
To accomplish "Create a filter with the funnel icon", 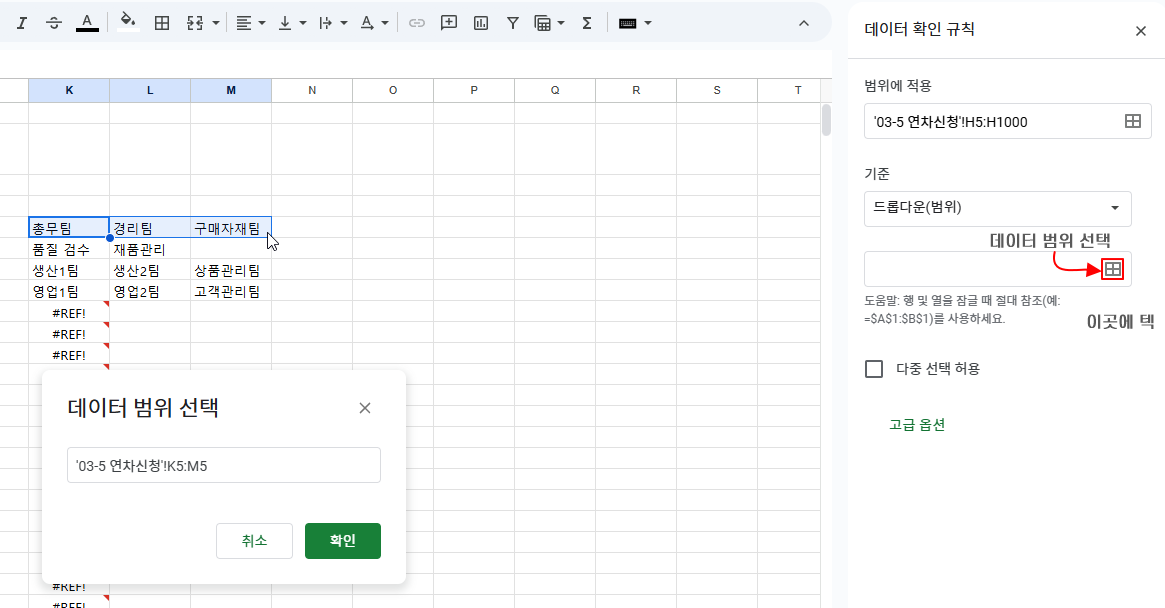I will pyautogui.click(x=513, y=23).
